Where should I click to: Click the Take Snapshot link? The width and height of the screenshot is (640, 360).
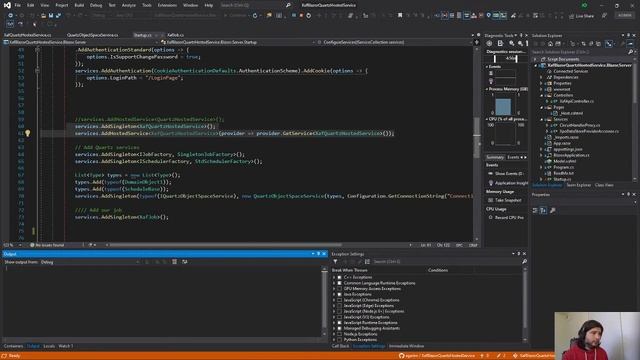508,200
